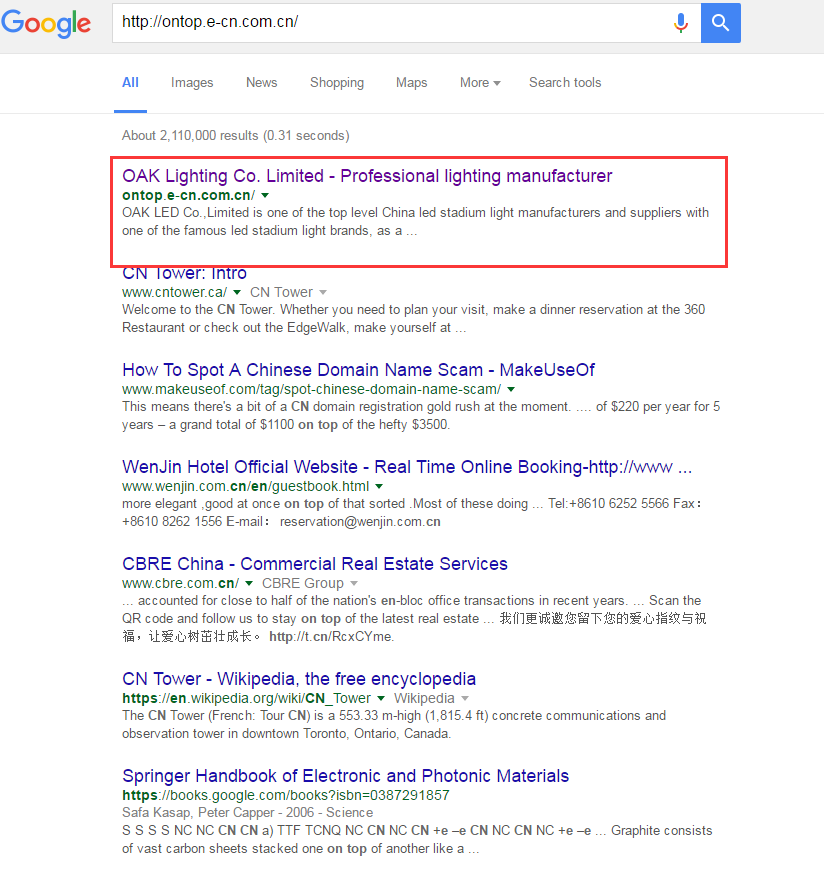This screenshot has width=824, height=871.
Task: Open WenJin Hotel Official Website result
Action: pyautogui.click(x=407, y=467)
